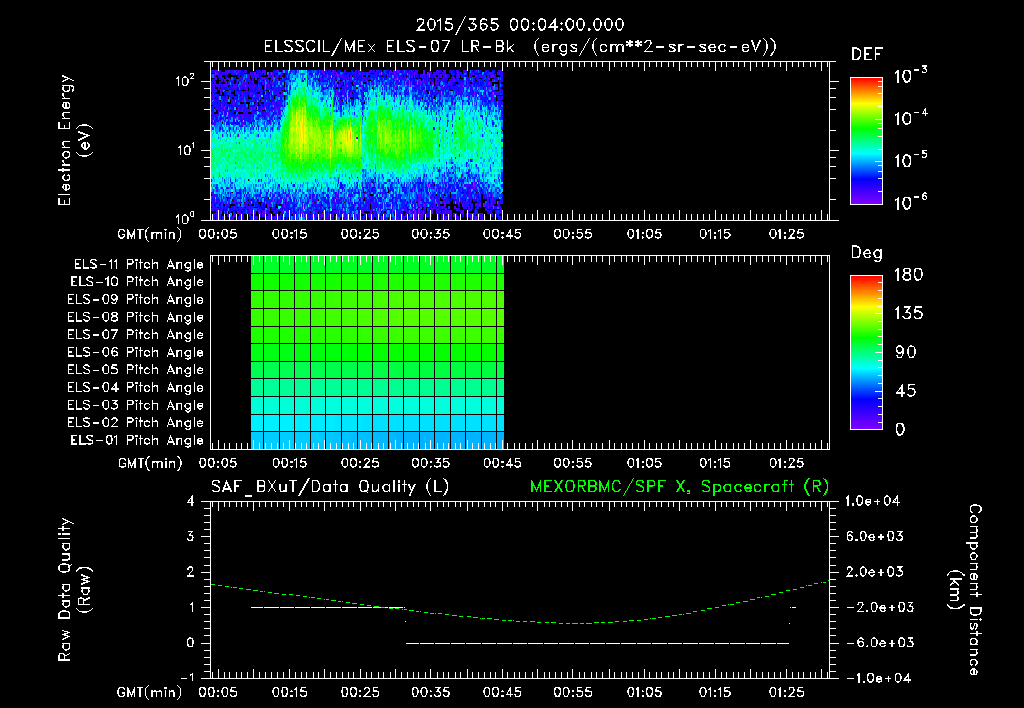The image size is (1024, 708).
Task: Click the Deg pitch angle color bar
Action: [x=866, y=353]
